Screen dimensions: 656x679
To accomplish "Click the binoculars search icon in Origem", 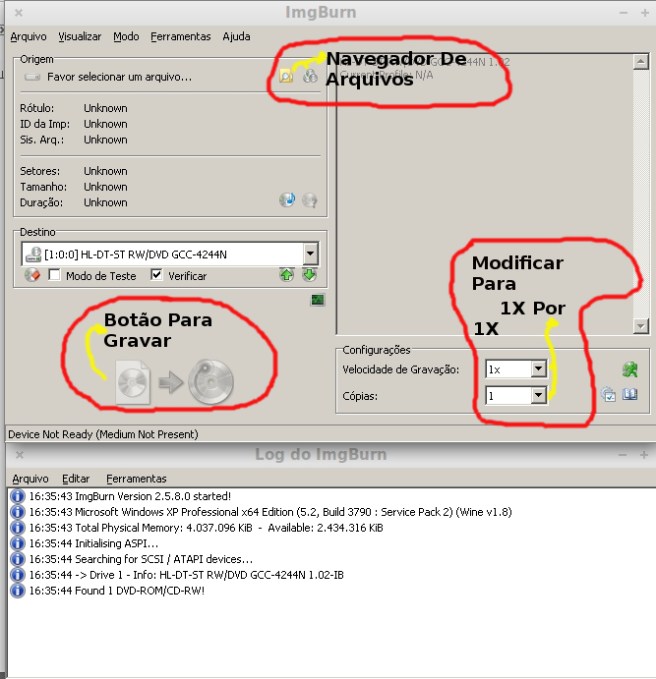I will [x=309, y=76].
